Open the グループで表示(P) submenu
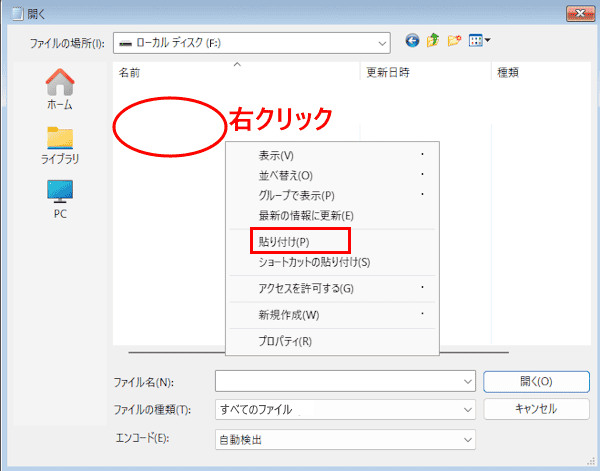 [332, 196]
